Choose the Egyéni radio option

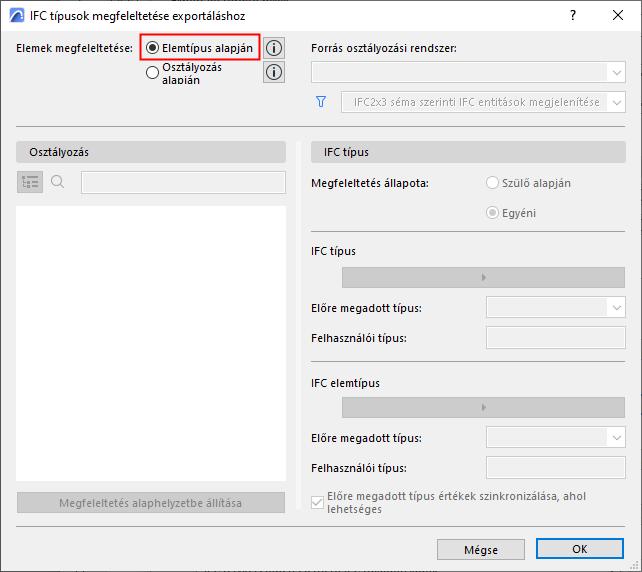click(x=492, y=213)
